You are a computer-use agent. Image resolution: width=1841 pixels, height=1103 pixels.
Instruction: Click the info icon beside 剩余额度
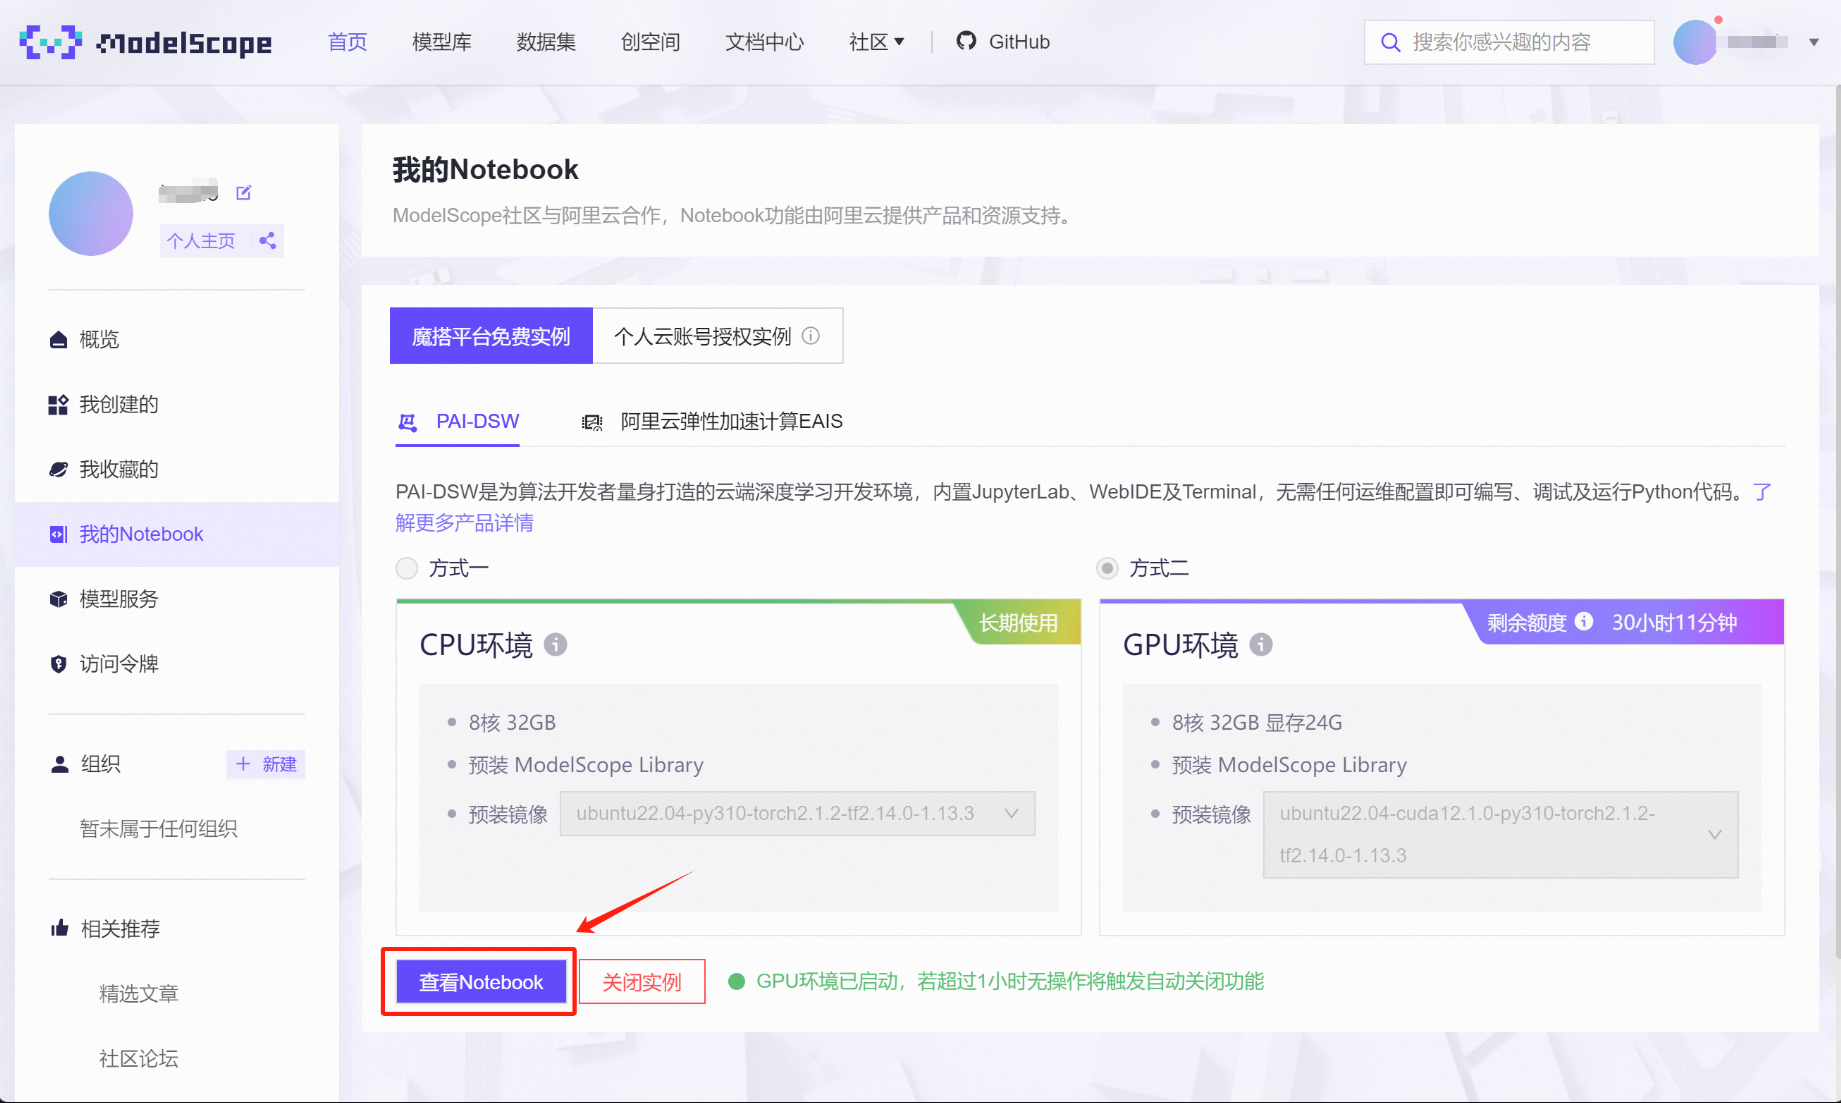[x=1584, y=622]
